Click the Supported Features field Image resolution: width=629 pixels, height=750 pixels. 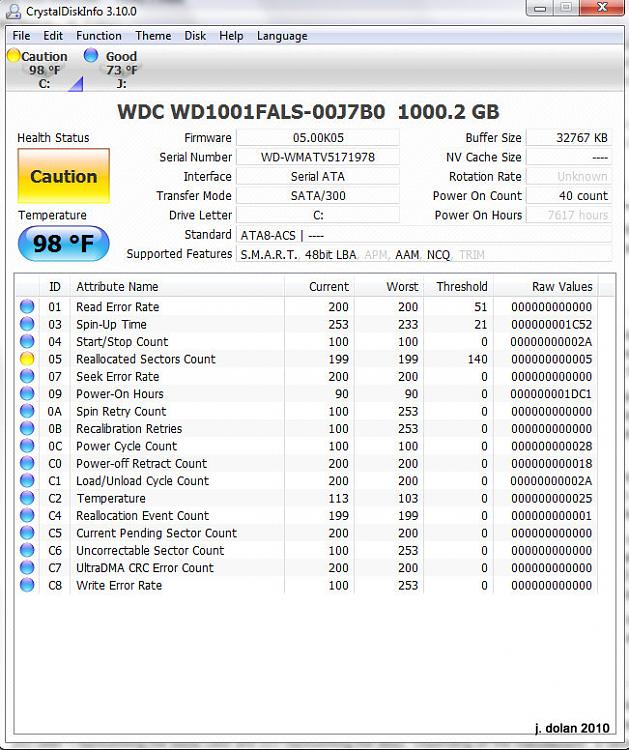coord(424,254)
